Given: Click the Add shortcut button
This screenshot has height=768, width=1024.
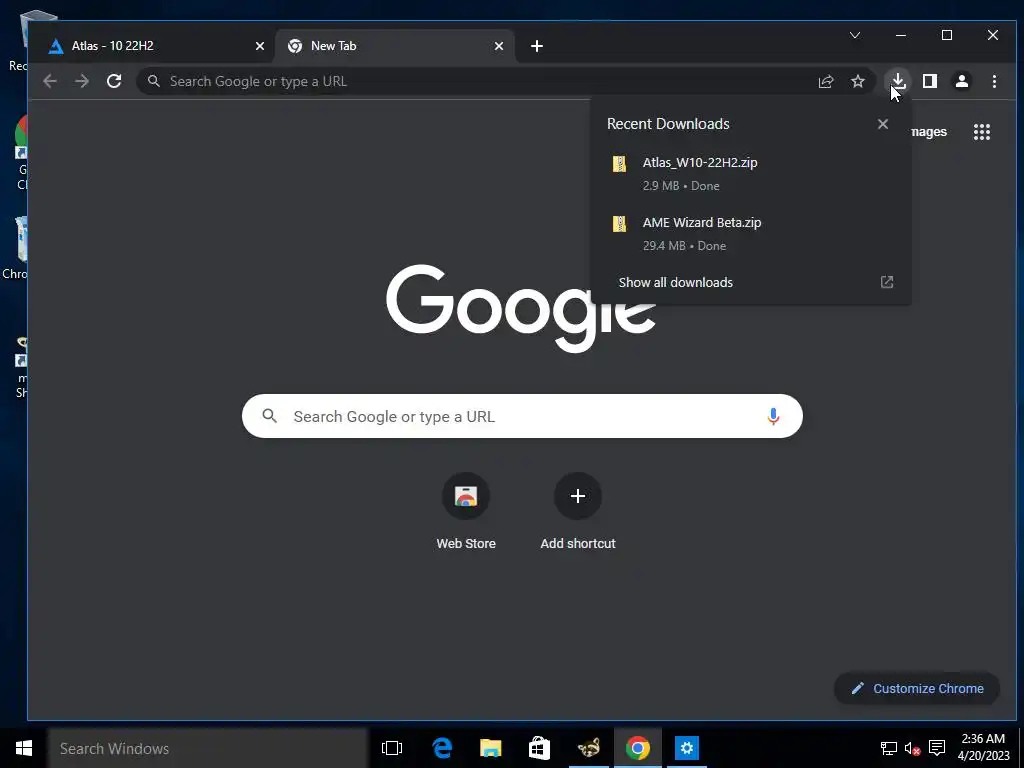Looking at the screenshot, I should 578,513.
